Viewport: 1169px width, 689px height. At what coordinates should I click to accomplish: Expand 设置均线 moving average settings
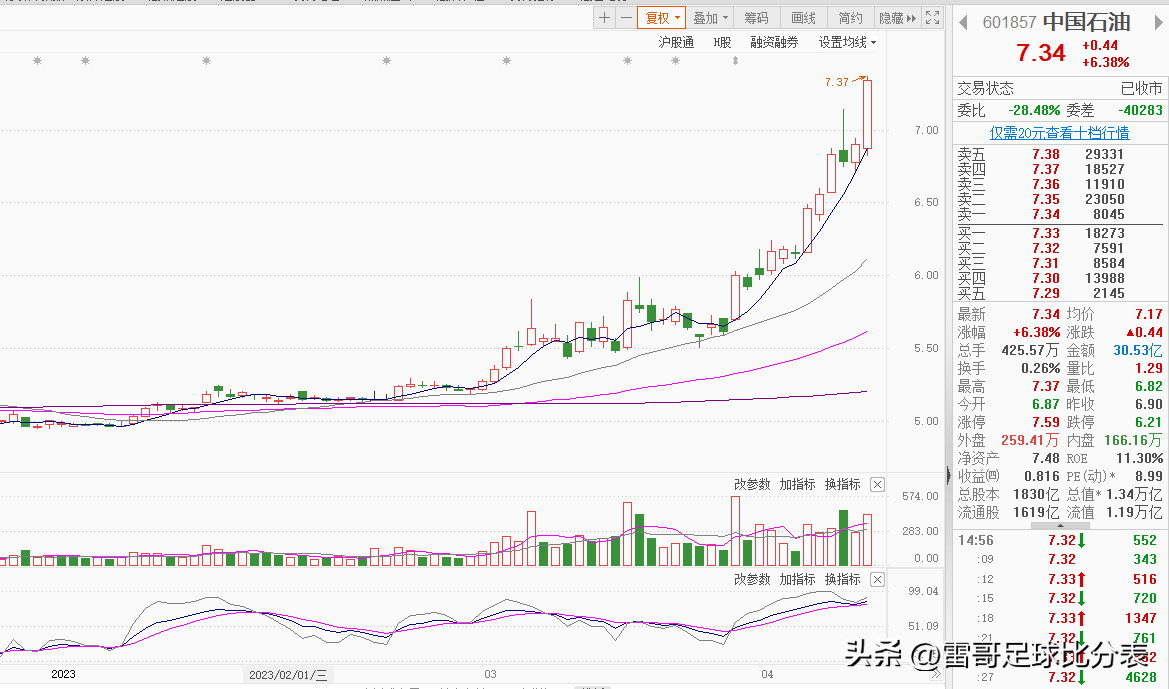(x=847, y=43)
